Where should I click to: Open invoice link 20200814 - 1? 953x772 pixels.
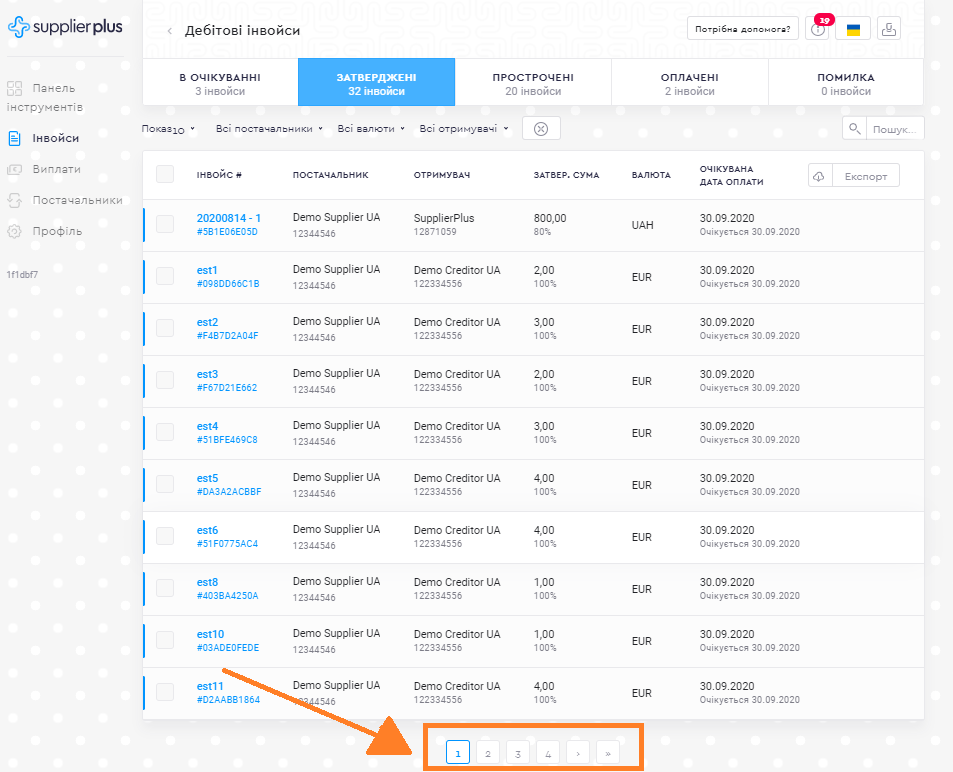point(229,218)
